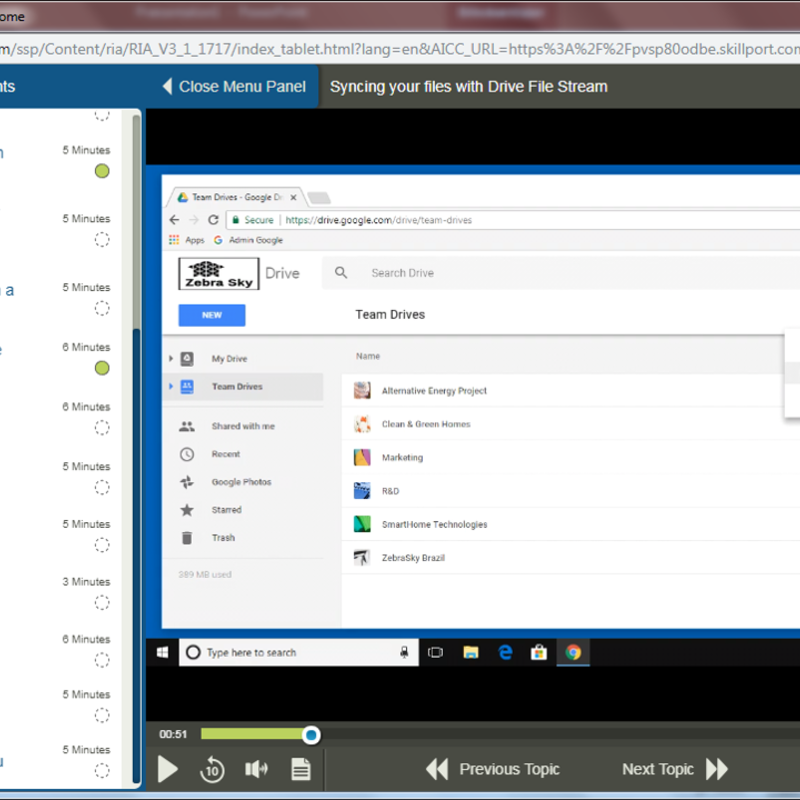
Task: Click the 389 MB used storage text
Action: [x=205, y=574]
